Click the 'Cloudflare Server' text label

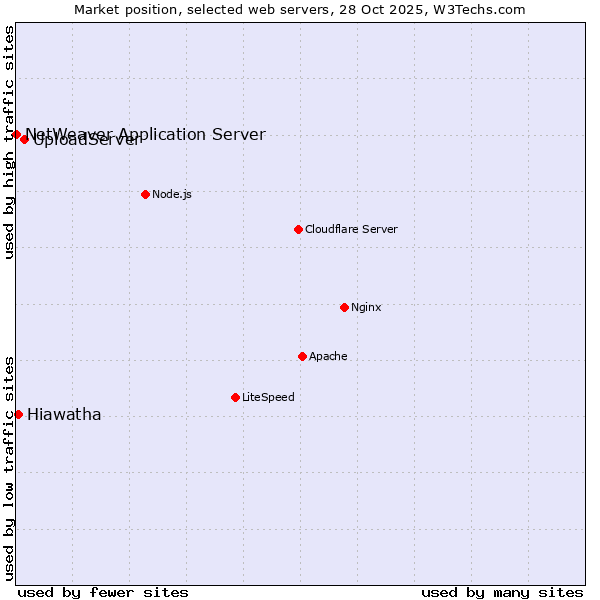(351, 229)
